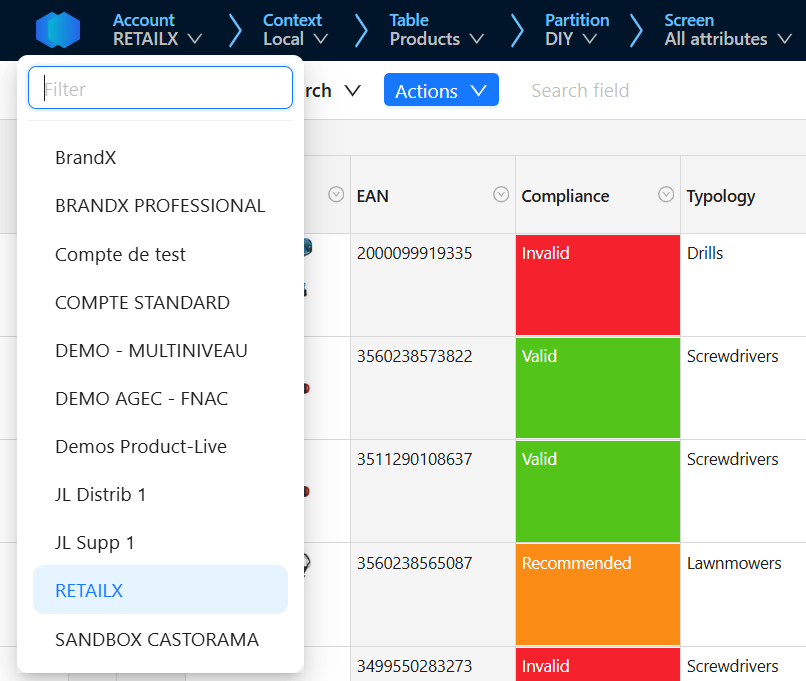
Task: Click the account Filter input field
Action: click(160, 89)
